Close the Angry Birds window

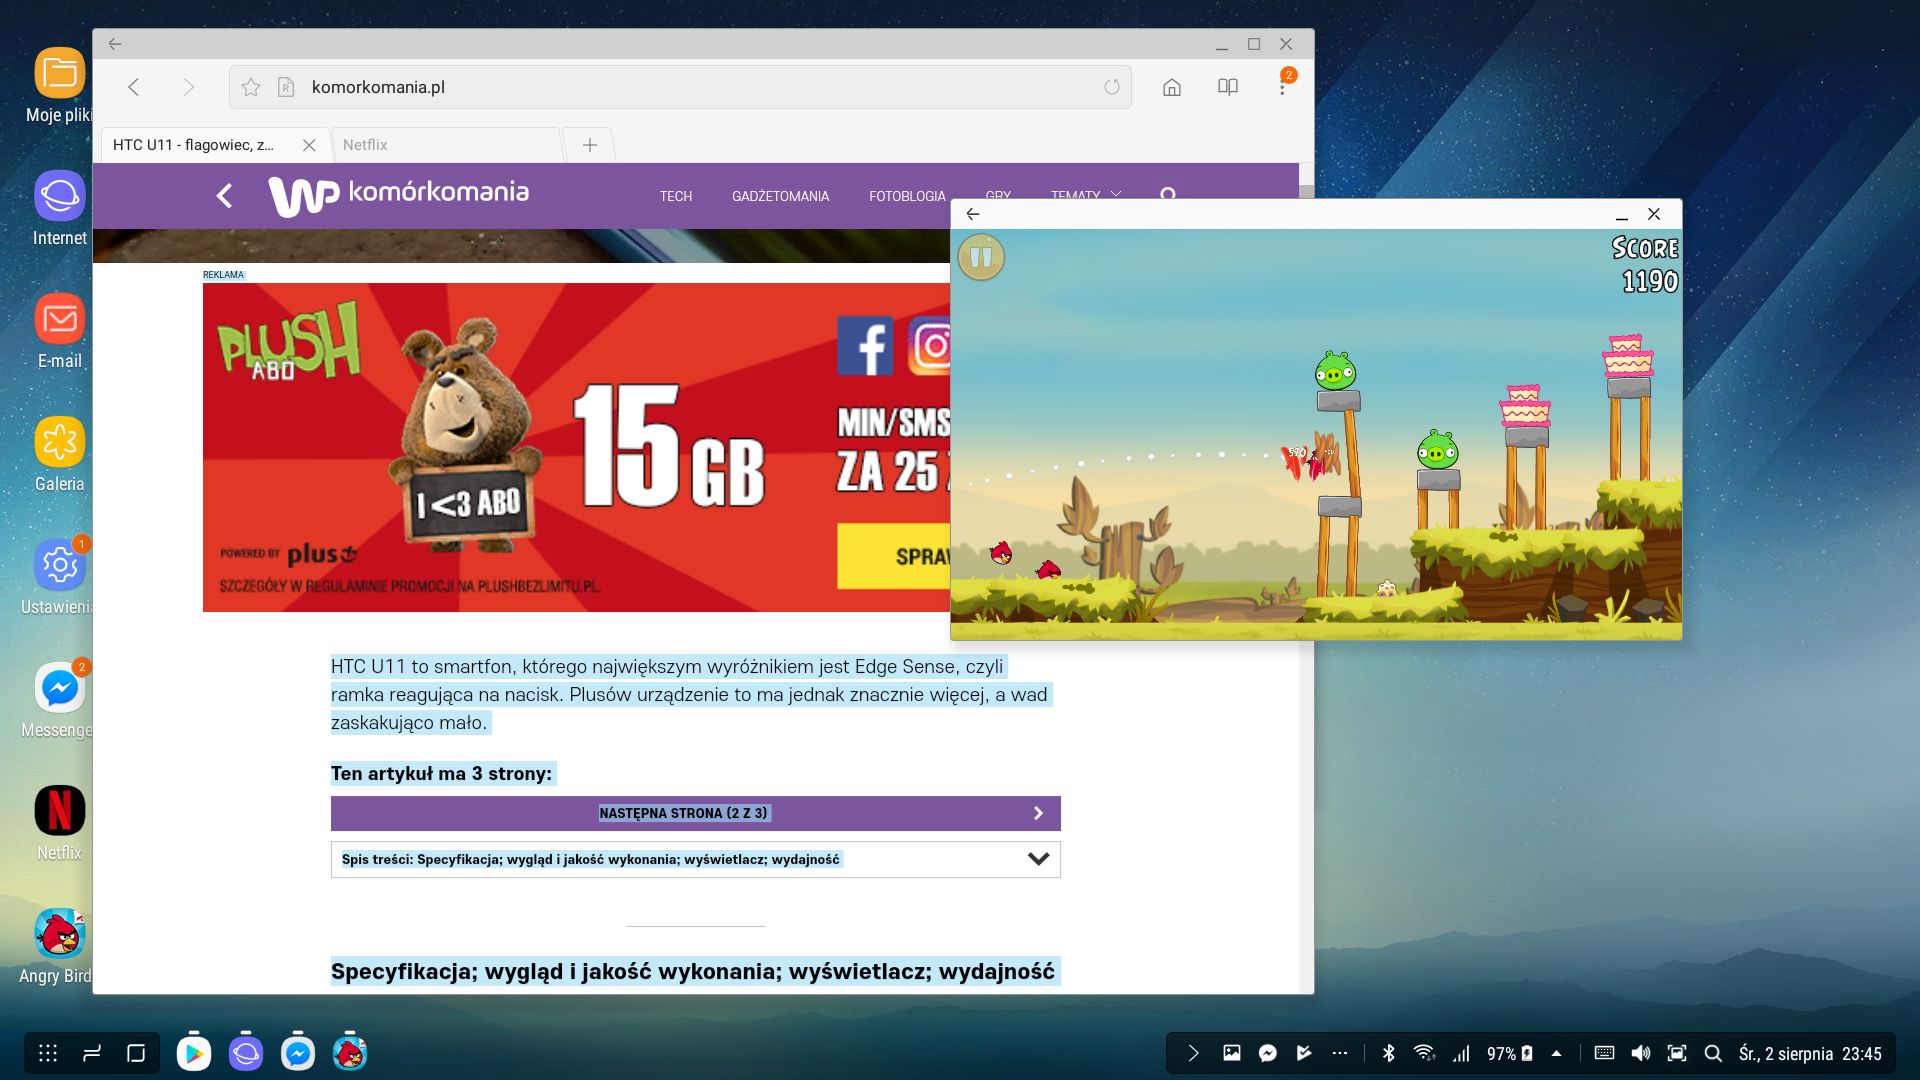coord(1654,214)
